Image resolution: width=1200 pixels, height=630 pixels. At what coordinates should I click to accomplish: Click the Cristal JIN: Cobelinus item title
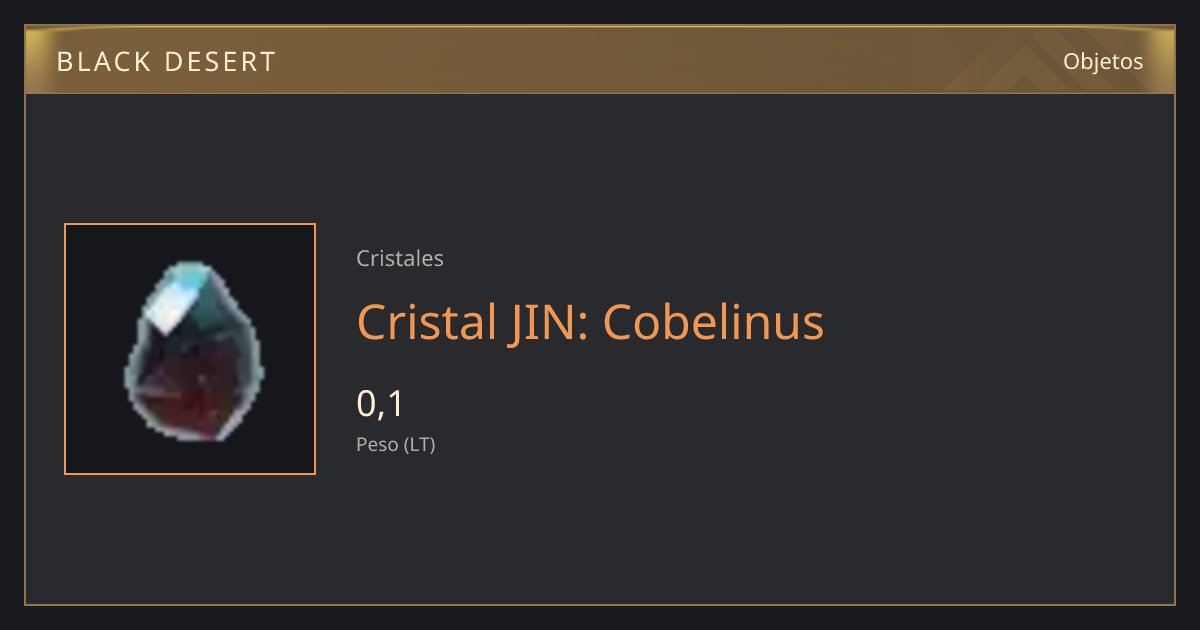point(590,322)
